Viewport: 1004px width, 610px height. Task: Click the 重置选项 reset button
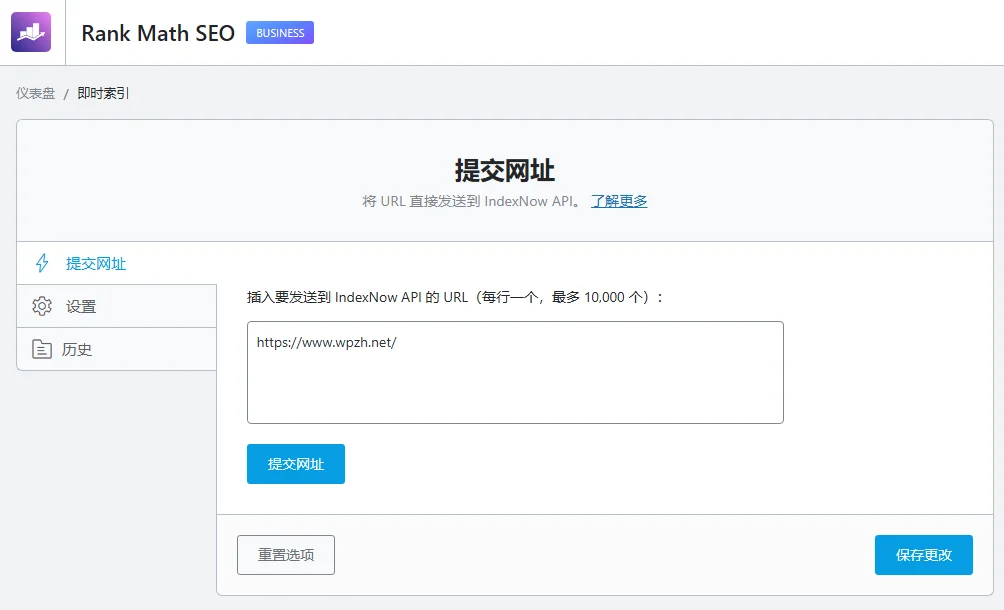pyautogui.click(x=285, y=554)
